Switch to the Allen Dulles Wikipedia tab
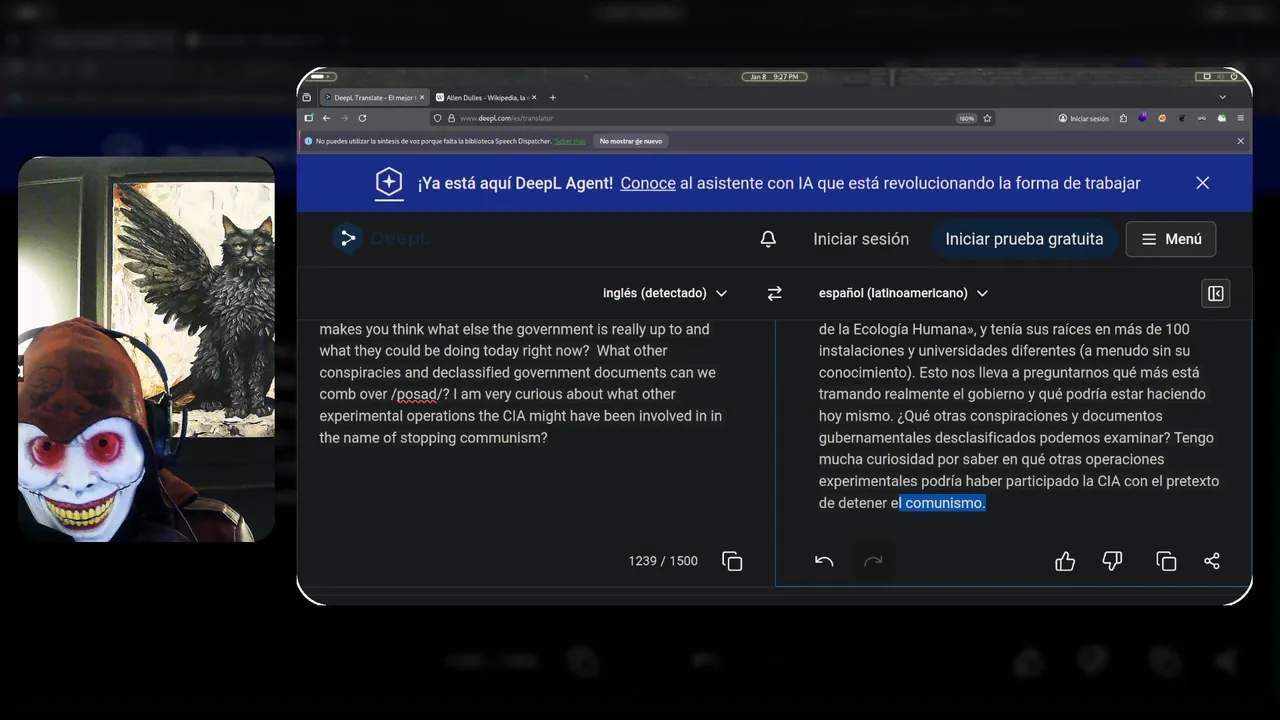 [x=487, y=98]
